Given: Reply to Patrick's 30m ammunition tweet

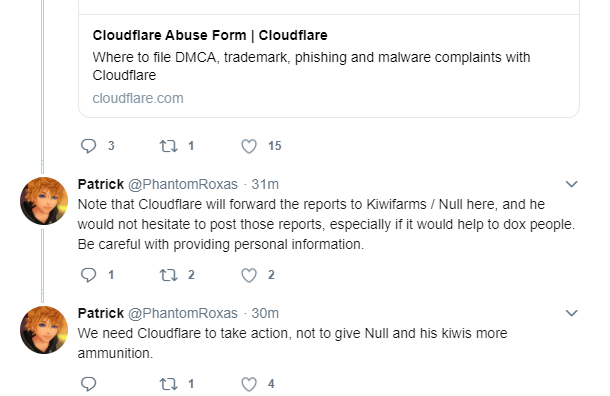Looking at the screenshot, I should point(89,384).
